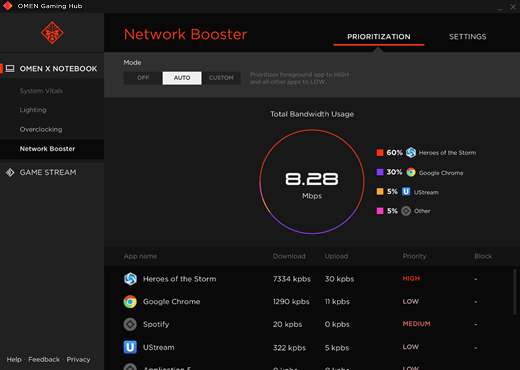Click the UStream icon in app list
Image resolution: width=520 pixels, height=370 pixels.
point(130,347)
